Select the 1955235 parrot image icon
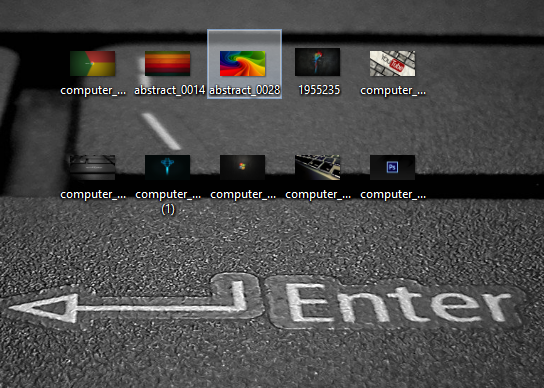Viewport: 544px width, 388px height. (317, 62)
